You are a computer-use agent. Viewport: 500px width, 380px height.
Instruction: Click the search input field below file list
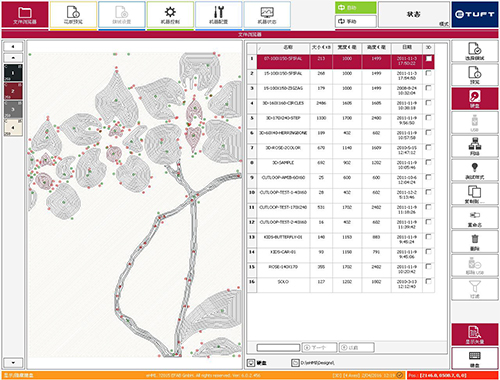[x=278, y=348]
